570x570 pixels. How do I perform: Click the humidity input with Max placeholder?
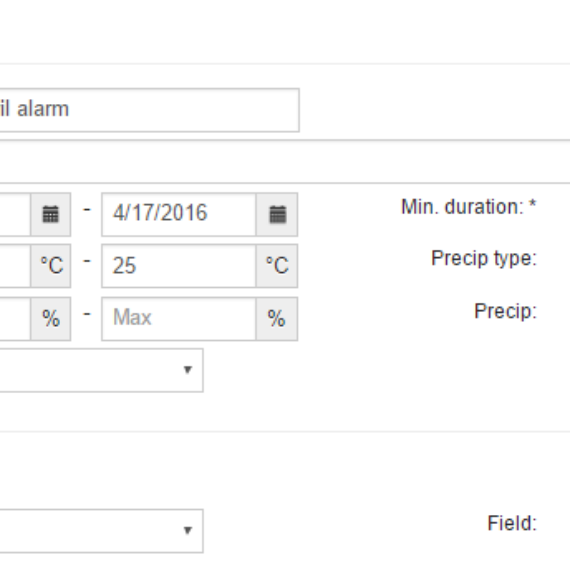pyautogui.click(x=179, y=319)
